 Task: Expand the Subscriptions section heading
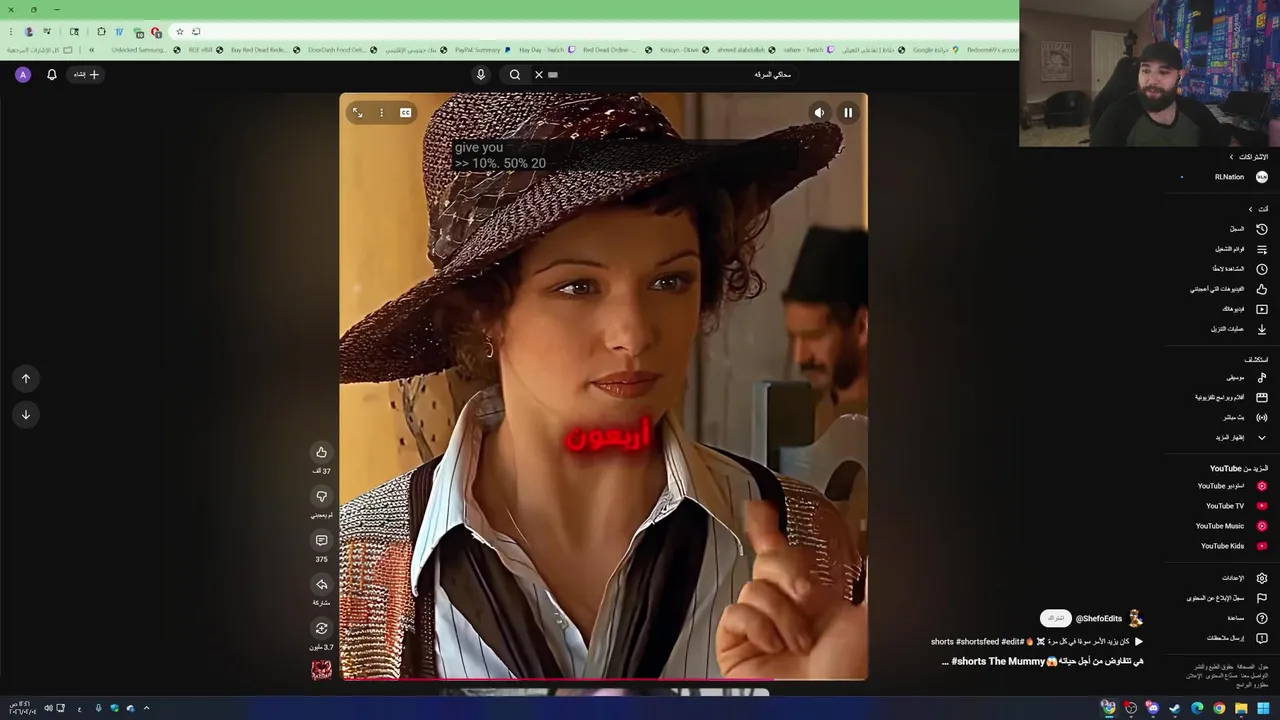click(1250, 157)
